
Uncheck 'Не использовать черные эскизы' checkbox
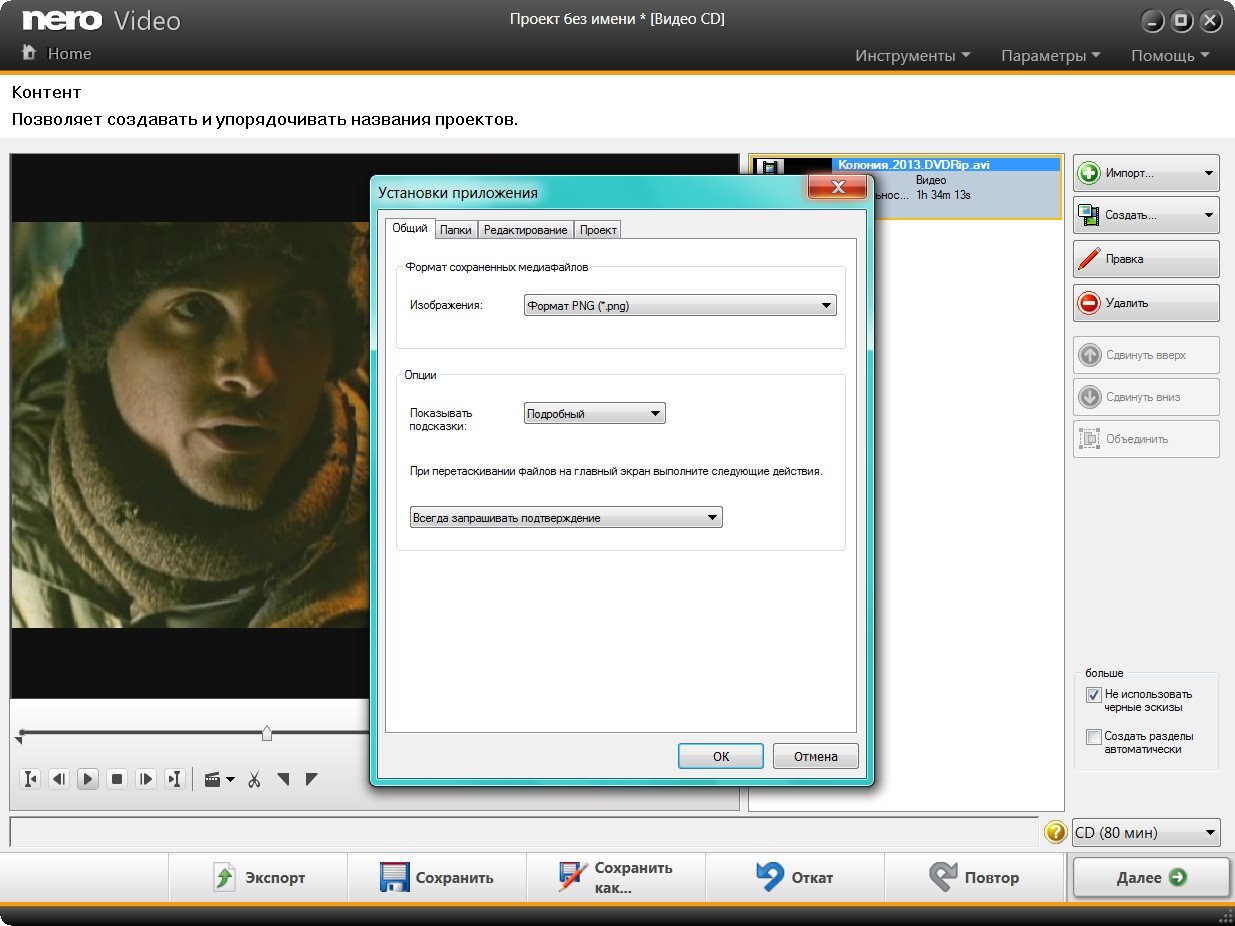click(1093, 695)
